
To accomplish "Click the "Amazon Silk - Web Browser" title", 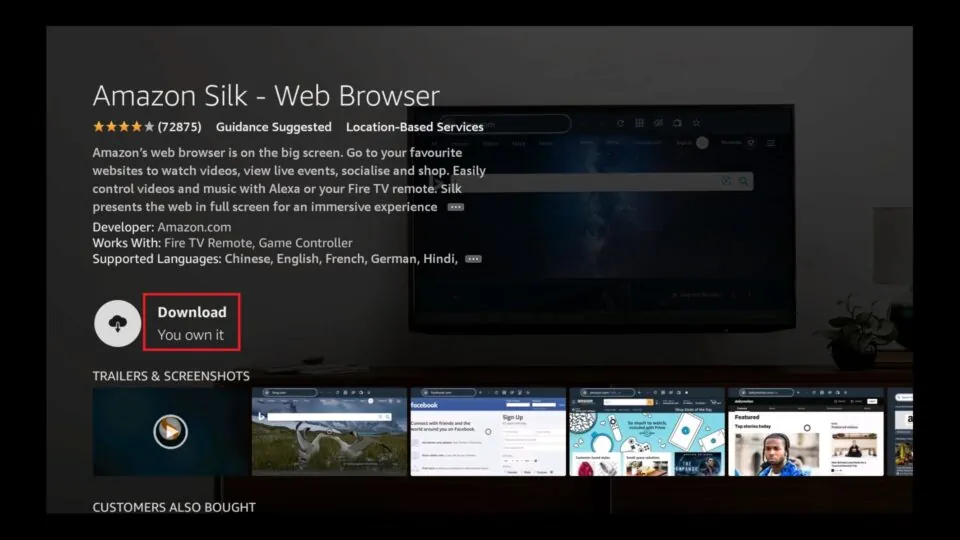I will (266, 96).
